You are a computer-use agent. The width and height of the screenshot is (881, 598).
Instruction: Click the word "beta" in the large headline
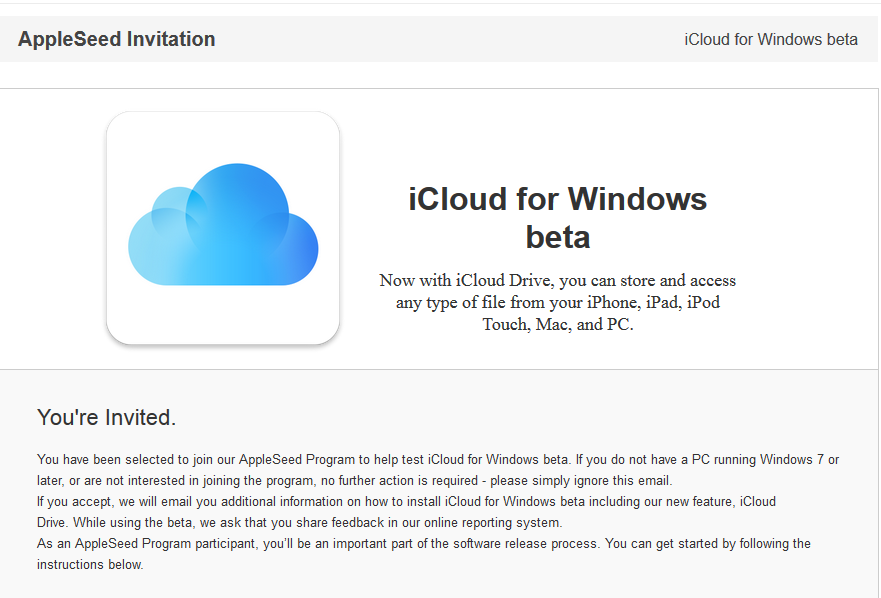(558, 237)
